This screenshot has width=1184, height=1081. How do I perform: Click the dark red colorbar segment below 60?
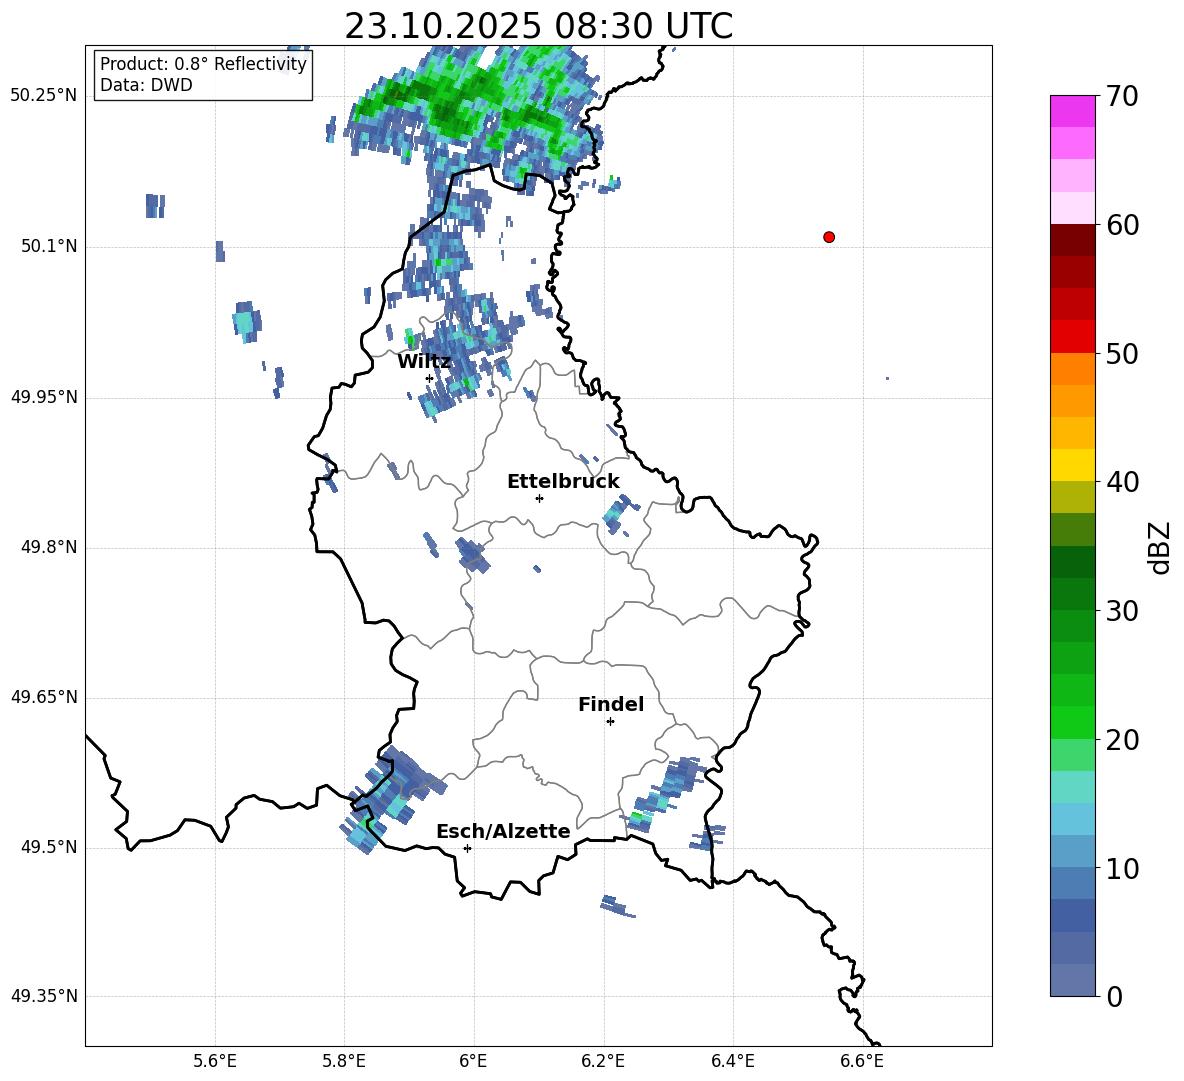[1073, 240]
